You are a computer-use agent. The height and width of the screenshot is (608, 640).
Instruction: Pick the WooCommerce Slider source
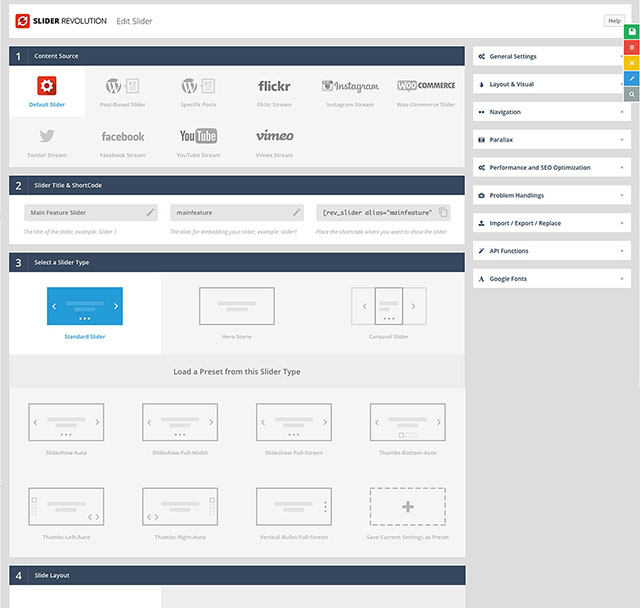tap(426, 92)
